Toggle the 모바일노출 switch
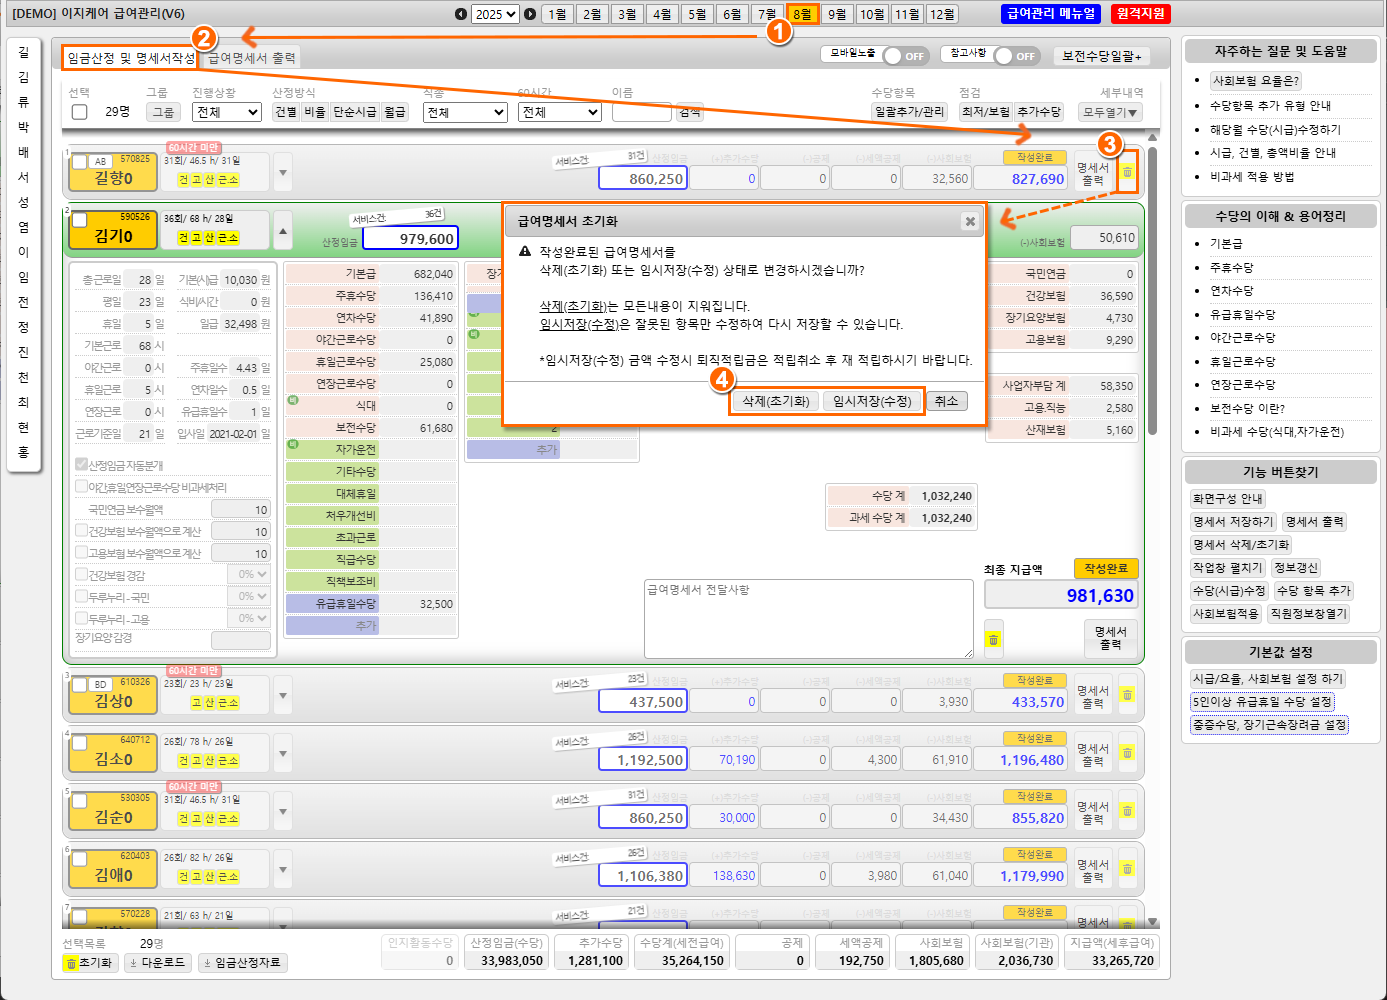Image resolution: width=1387 pixels, height=1000 pixels. (x=905, y=56)
